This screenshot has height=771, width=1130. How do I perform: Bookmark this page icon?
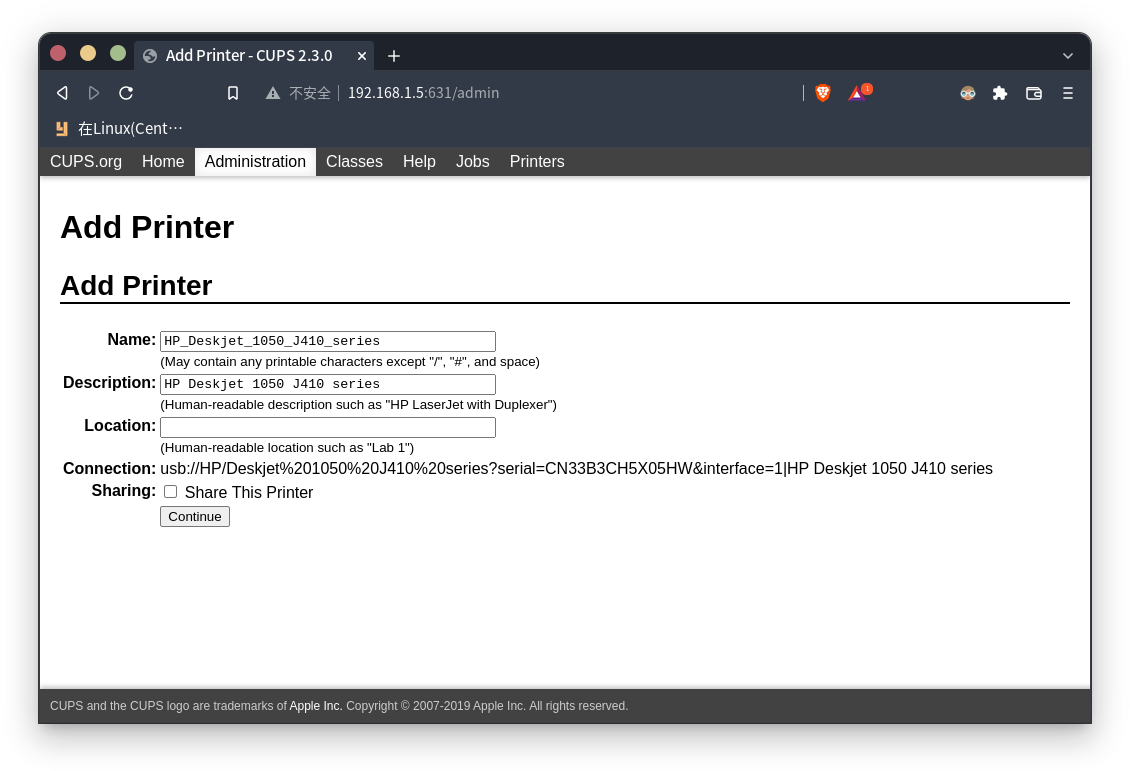233,93
